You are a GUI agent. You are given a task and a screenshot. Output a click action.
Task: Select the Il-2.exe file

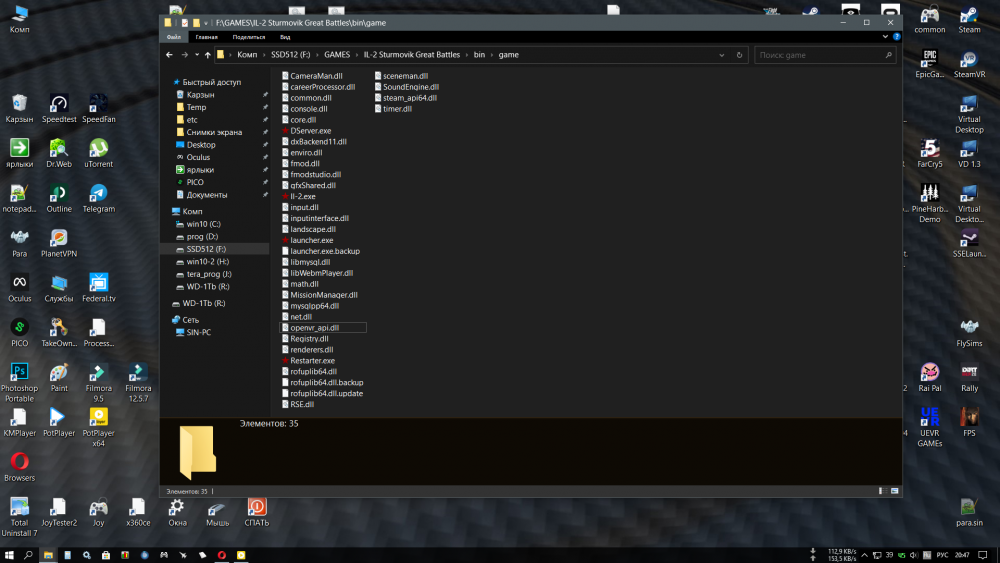click(x=298, y=196)
